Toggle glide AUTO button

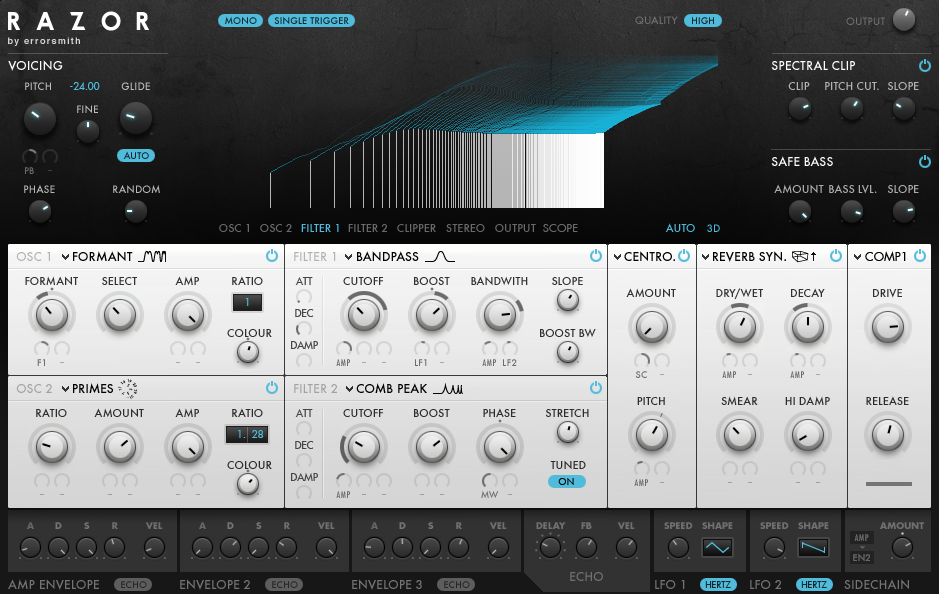point(136,156)
